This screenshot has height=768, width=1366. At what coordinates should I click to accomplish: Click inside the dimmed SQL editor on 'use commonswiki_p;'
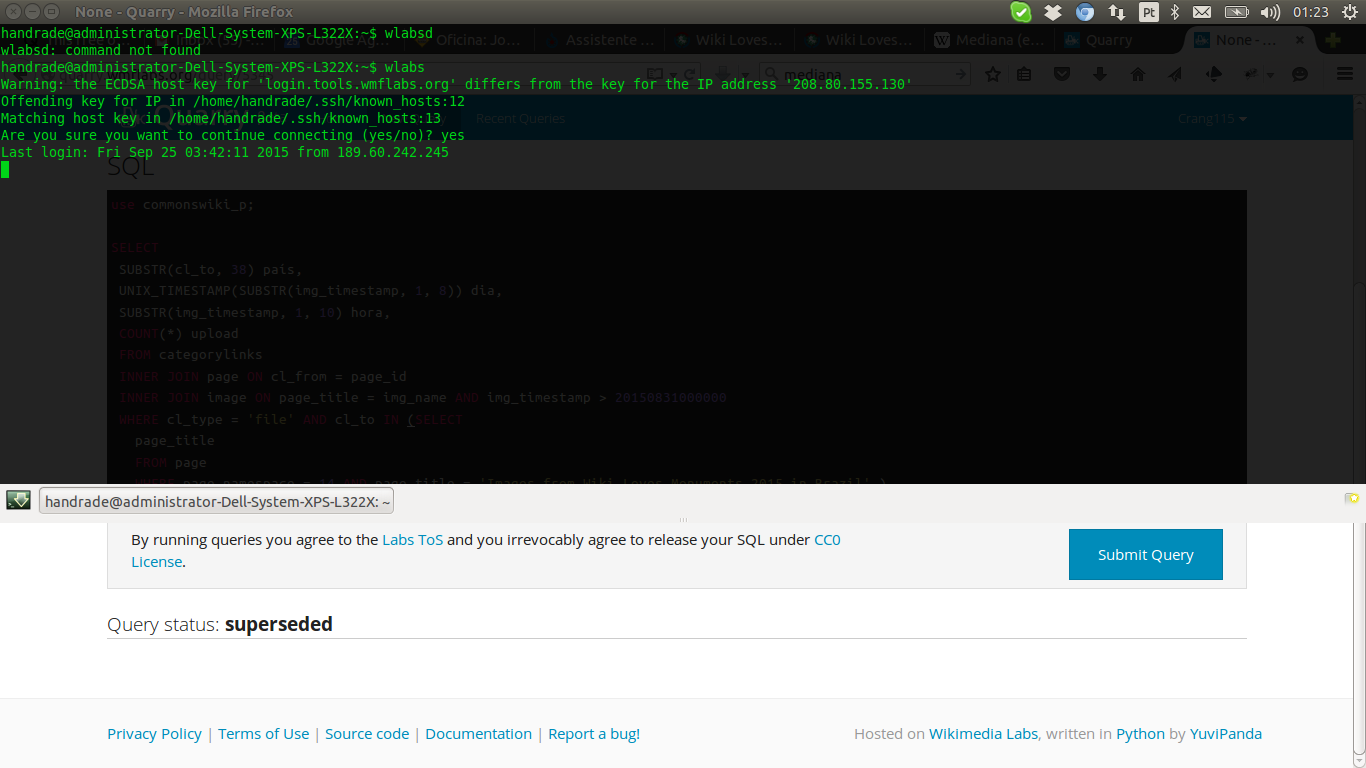pyautogui.click(x=183, y=204)
